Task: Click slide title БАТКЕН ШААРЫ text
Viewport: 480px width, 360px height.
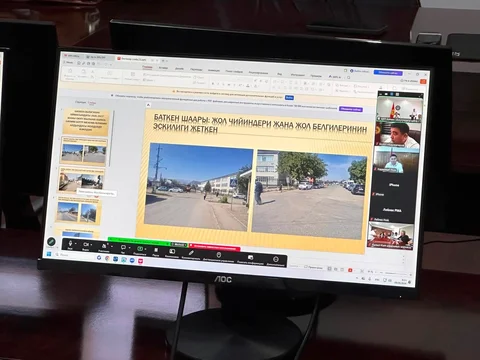Action: [x=260, y=124]
